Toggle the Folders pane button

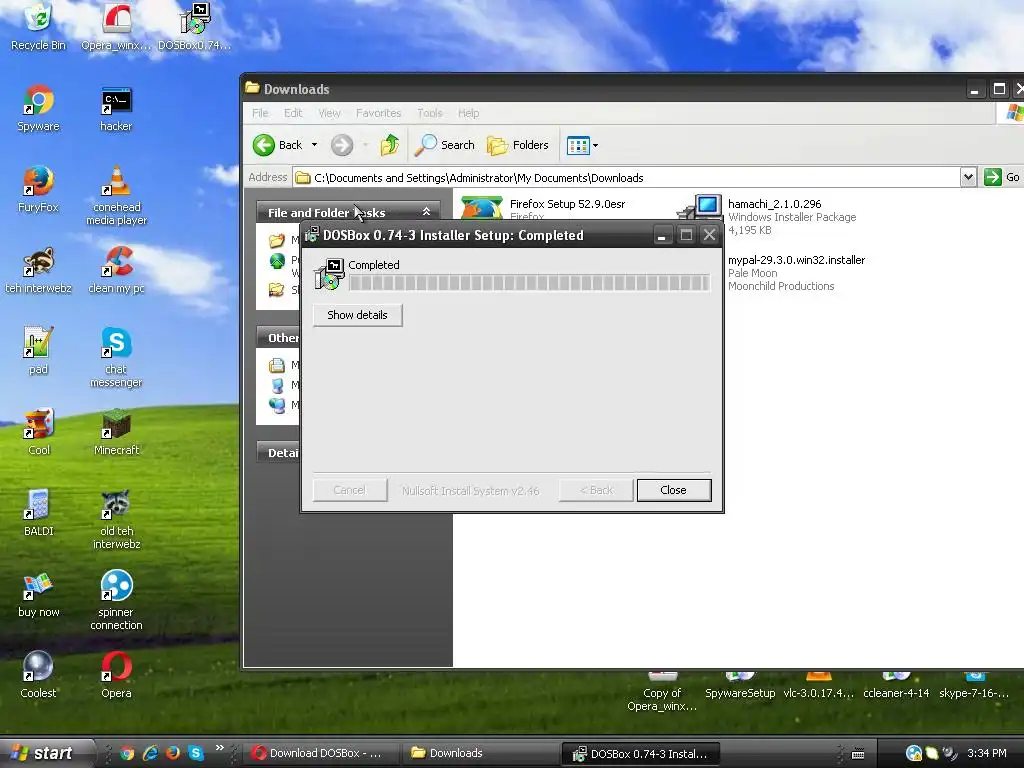click(518, 145)
